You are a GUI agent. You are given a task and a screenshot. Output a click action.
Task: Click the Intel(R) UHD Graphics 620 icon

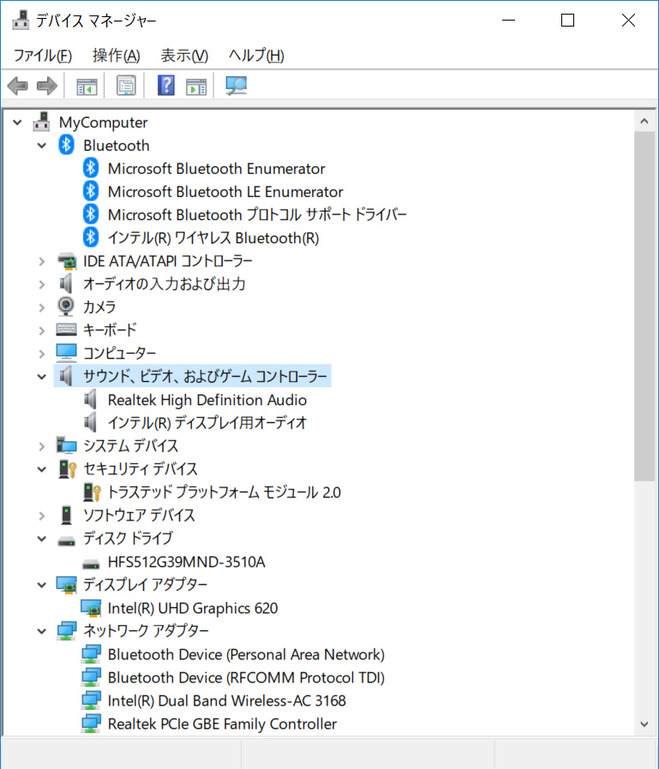pyautogui.click(x=91, y=608)
